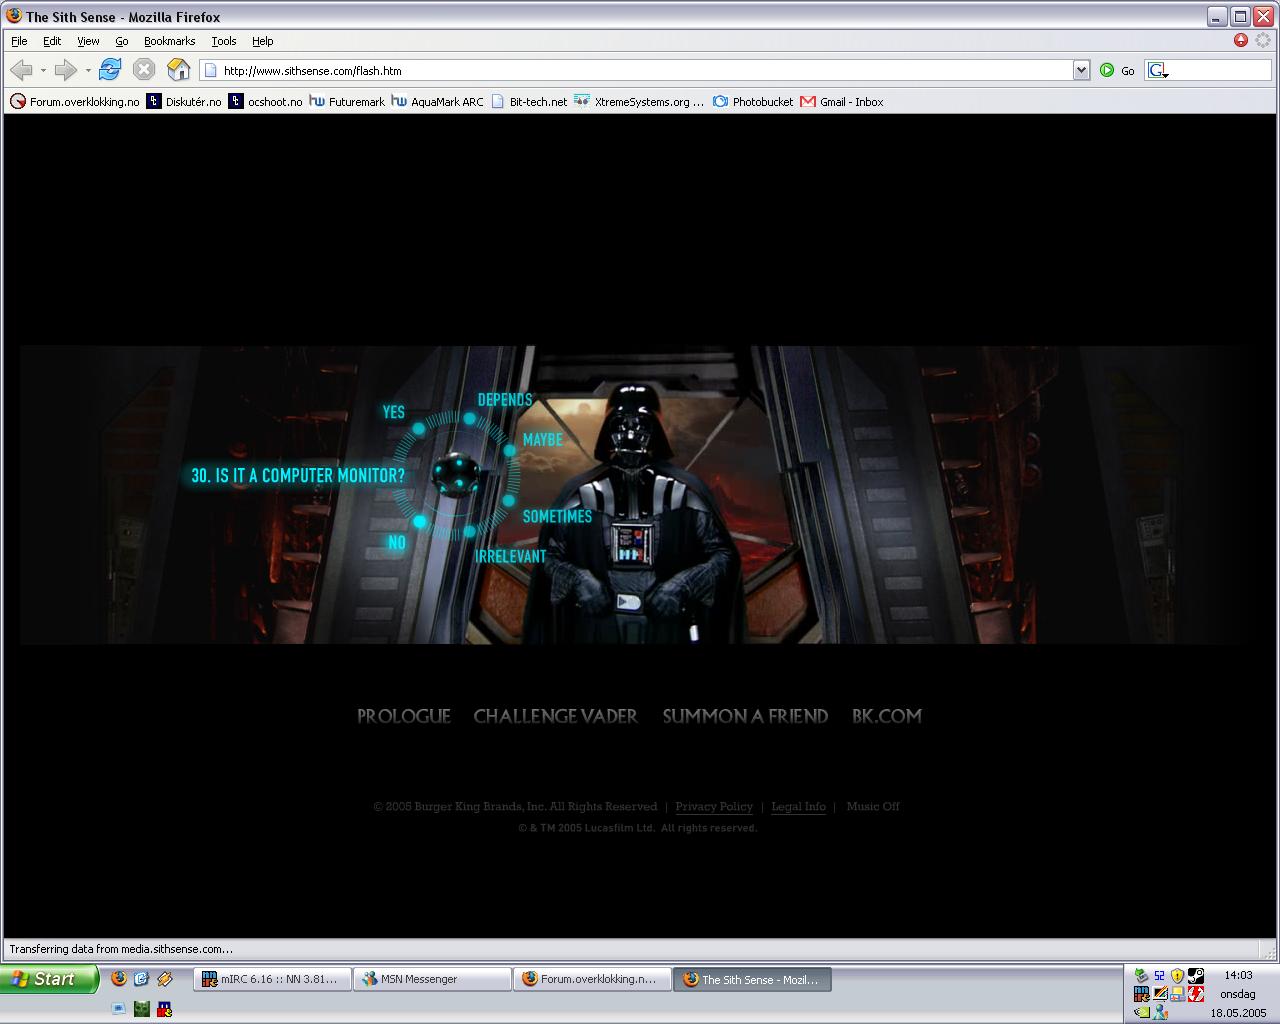Click yellow security shield tray icon
The image size is (1280, 1024).
tap(1177, 976)
